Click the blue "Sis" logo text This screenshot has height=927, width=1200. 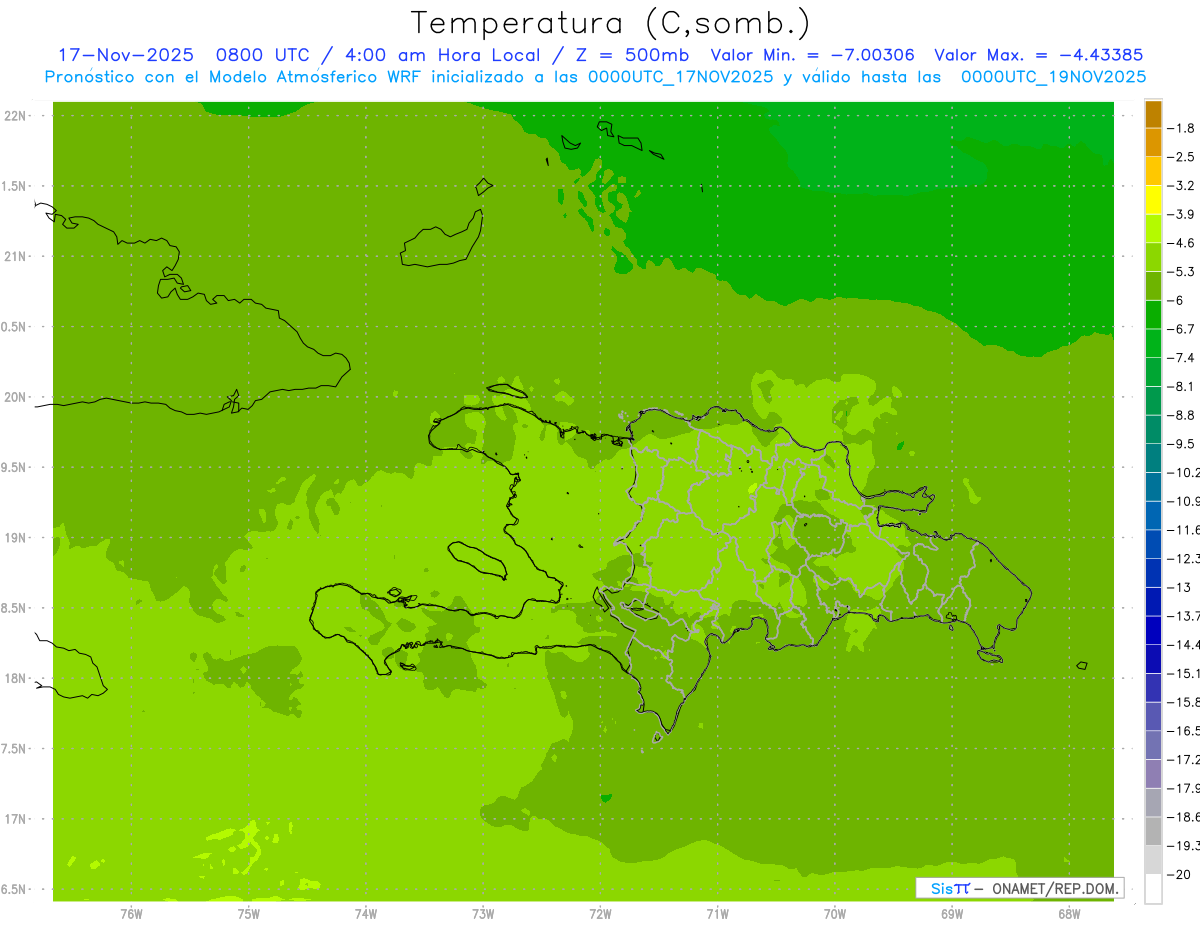942,888
